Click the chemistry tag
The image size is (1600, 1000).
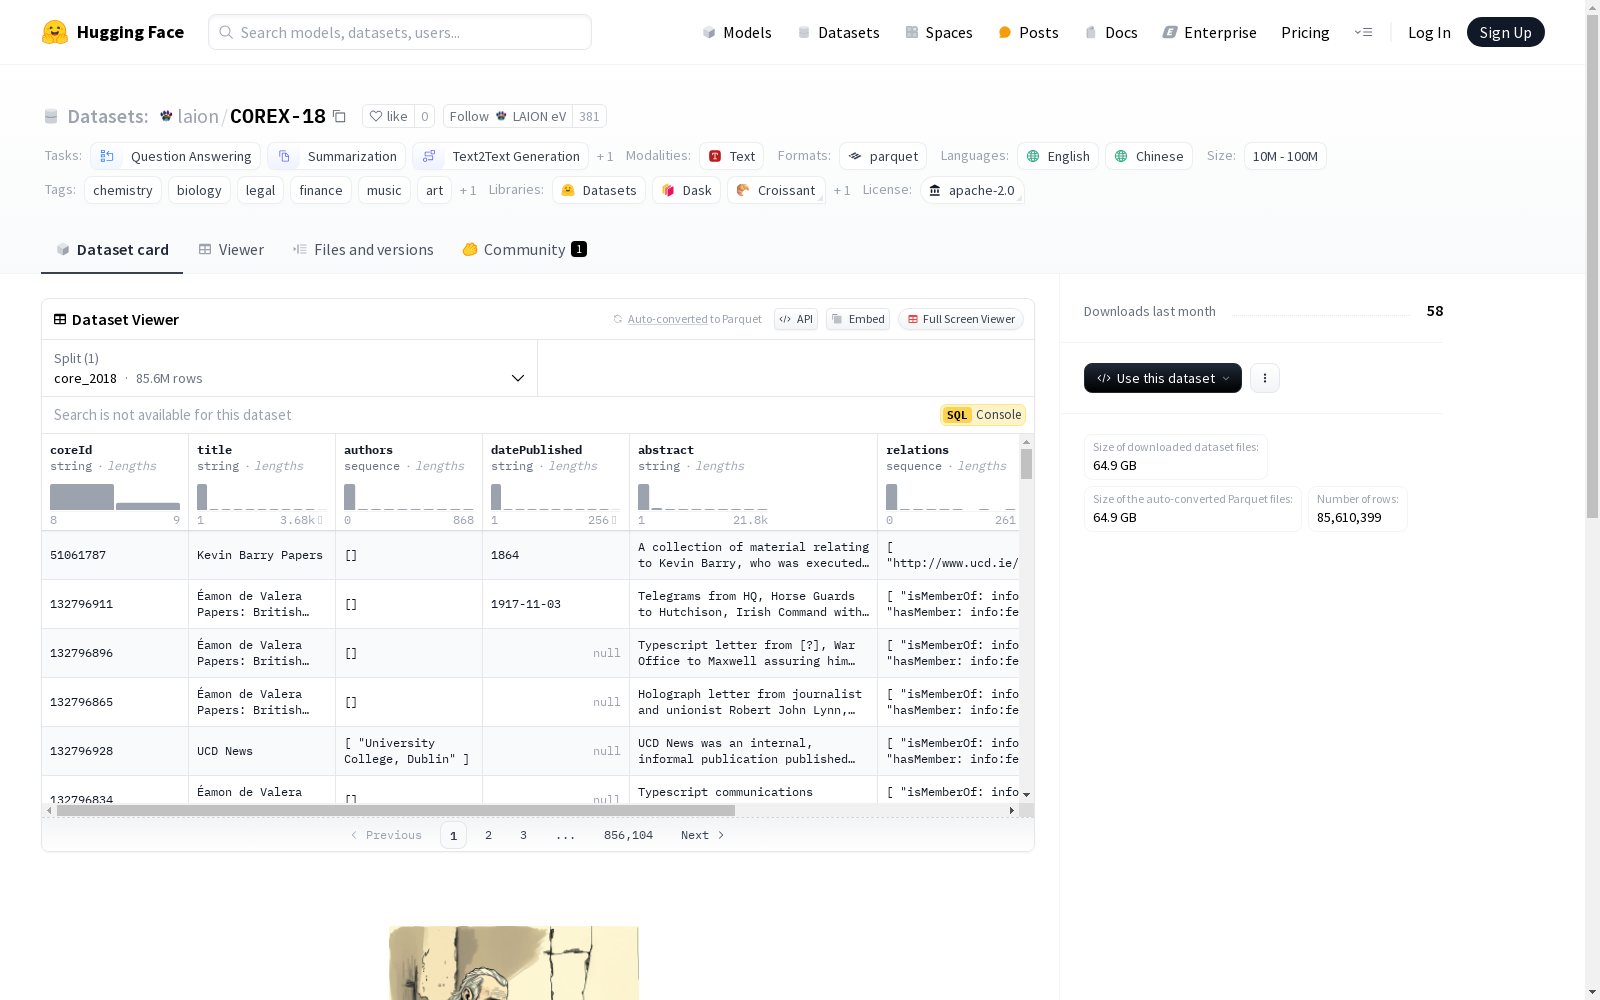(123, 190)
